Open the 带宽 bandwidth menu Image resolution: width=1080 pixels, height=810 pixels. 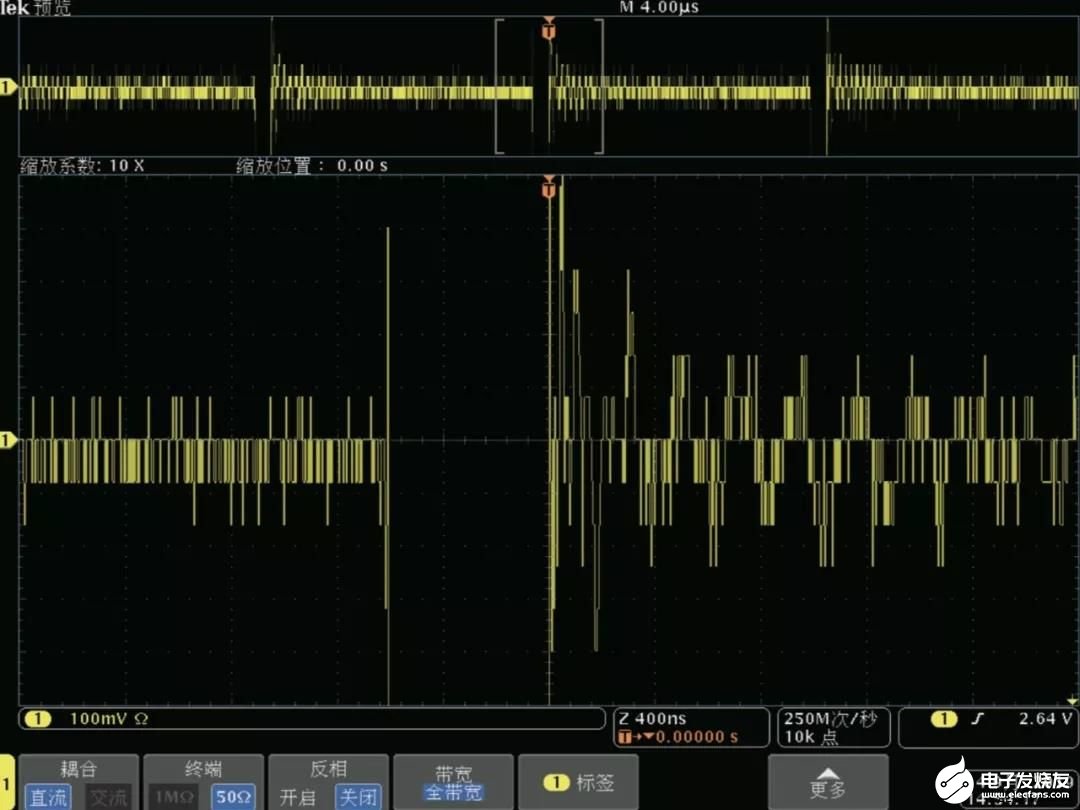453,782
